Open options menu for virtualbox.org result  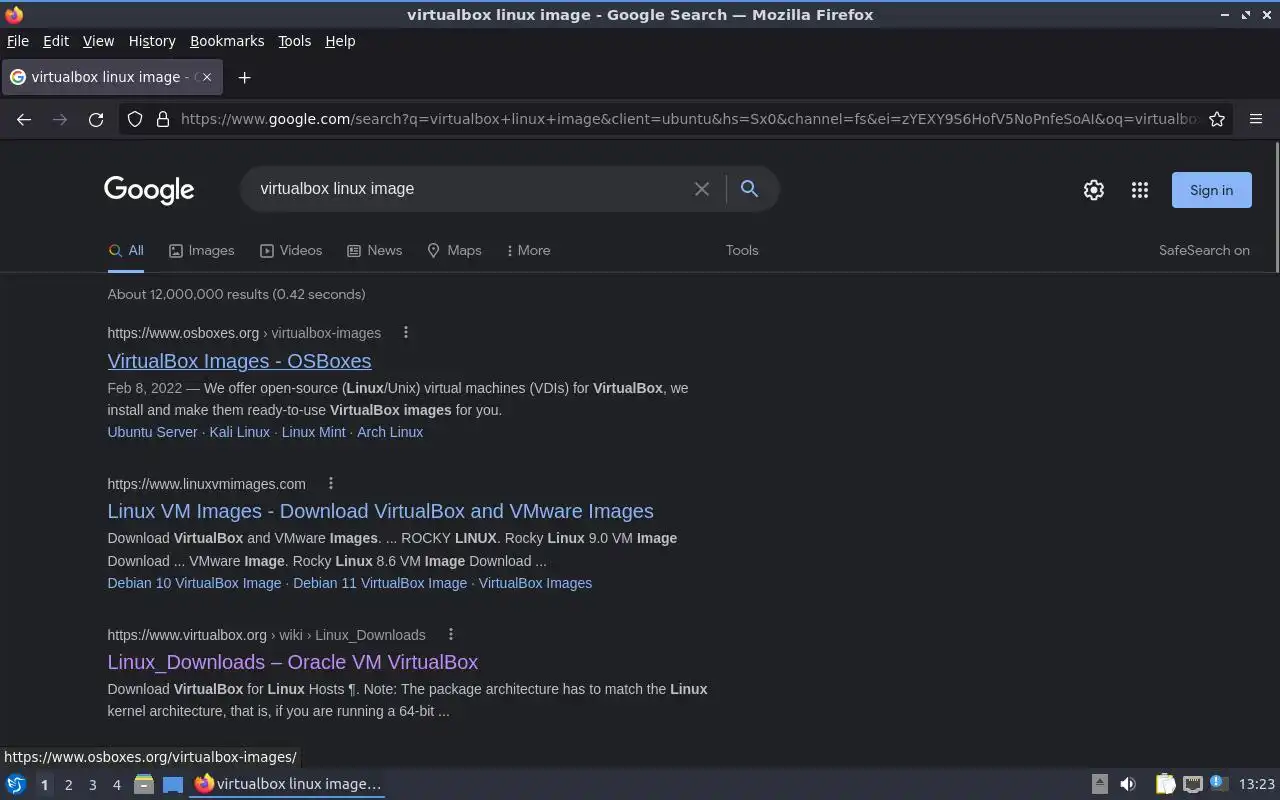click(x=450, y=634)
